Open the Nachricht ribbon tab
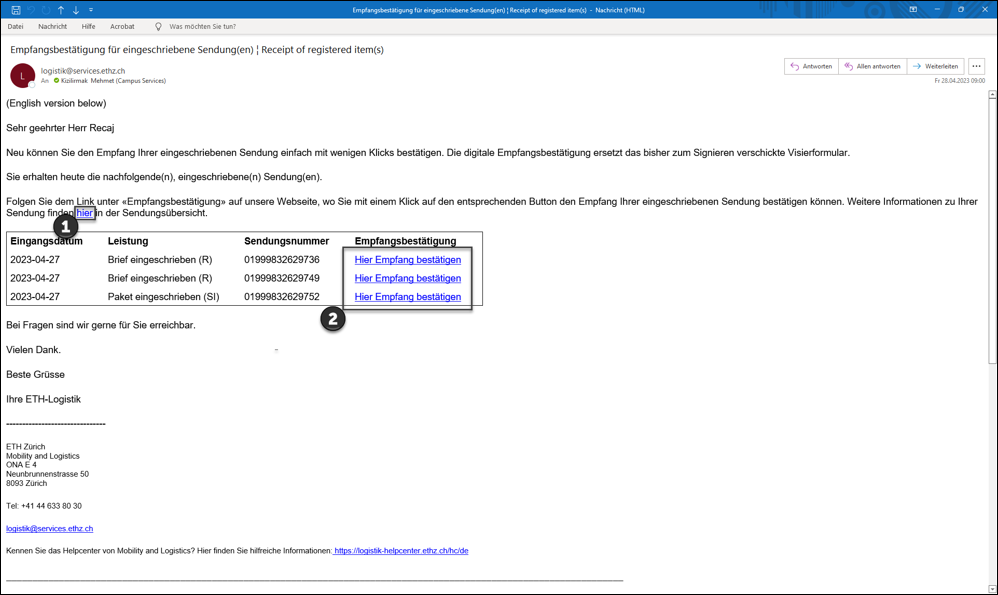 coord(52,27)
